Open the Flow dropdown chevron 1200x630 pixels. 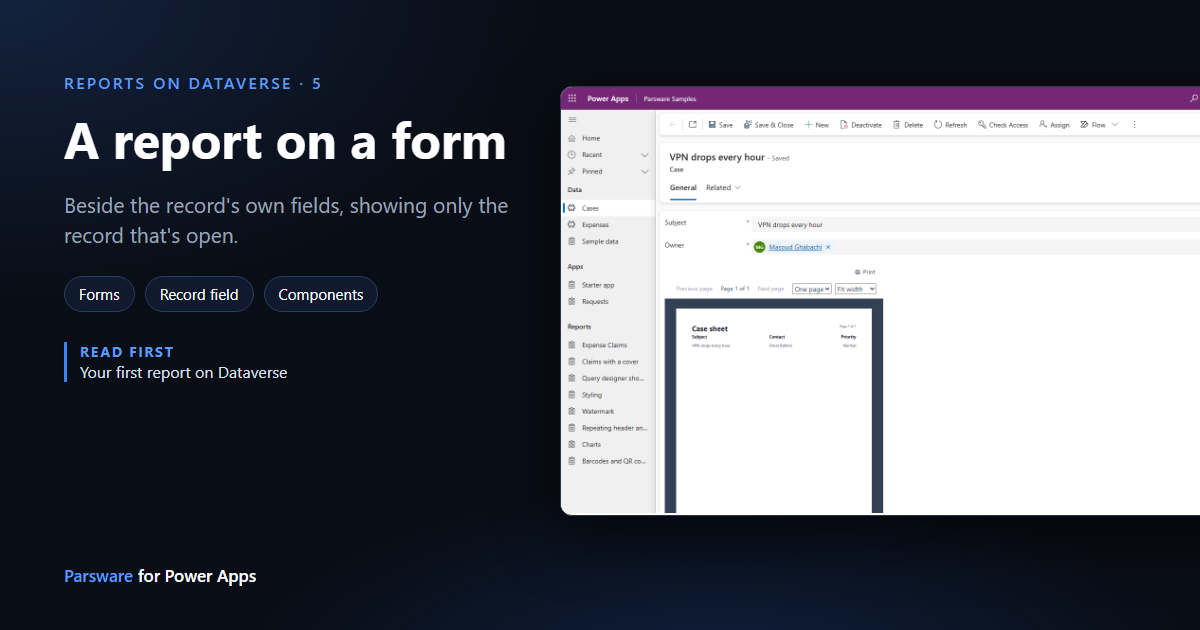[1115, 125]
